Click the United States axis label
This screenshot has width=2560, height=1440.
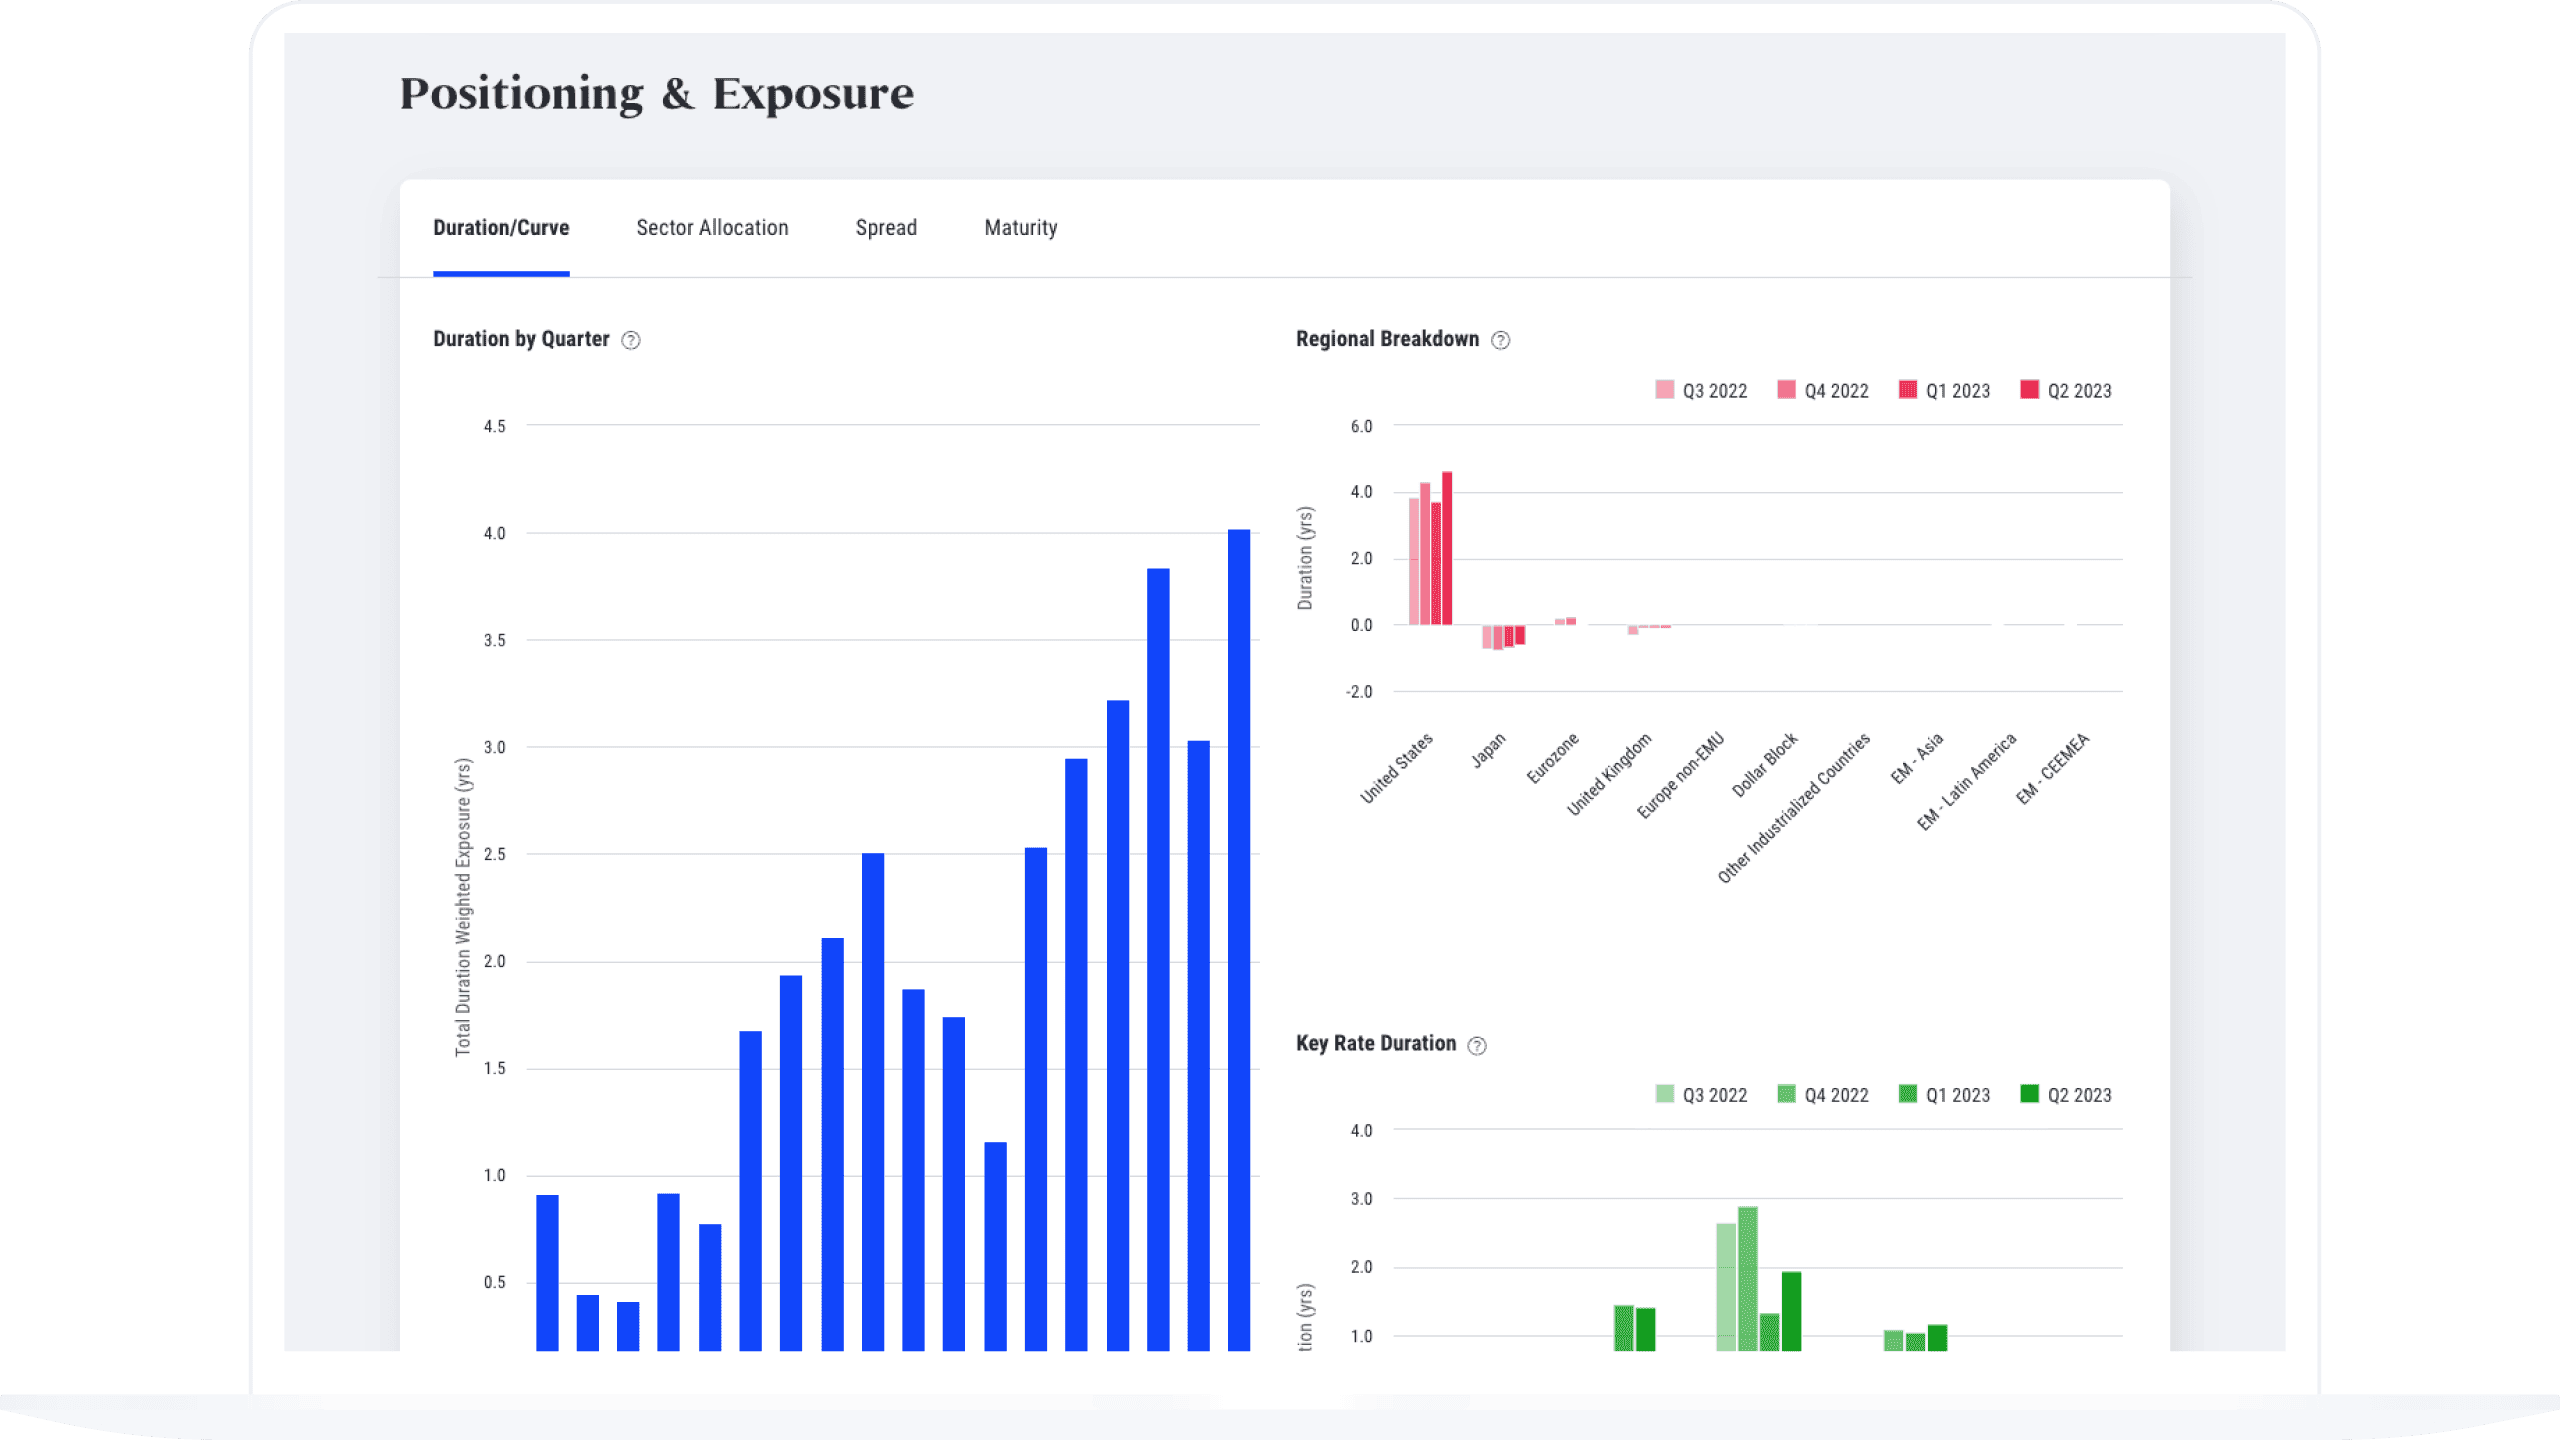pyautogui.click(x=1397, y=768)
